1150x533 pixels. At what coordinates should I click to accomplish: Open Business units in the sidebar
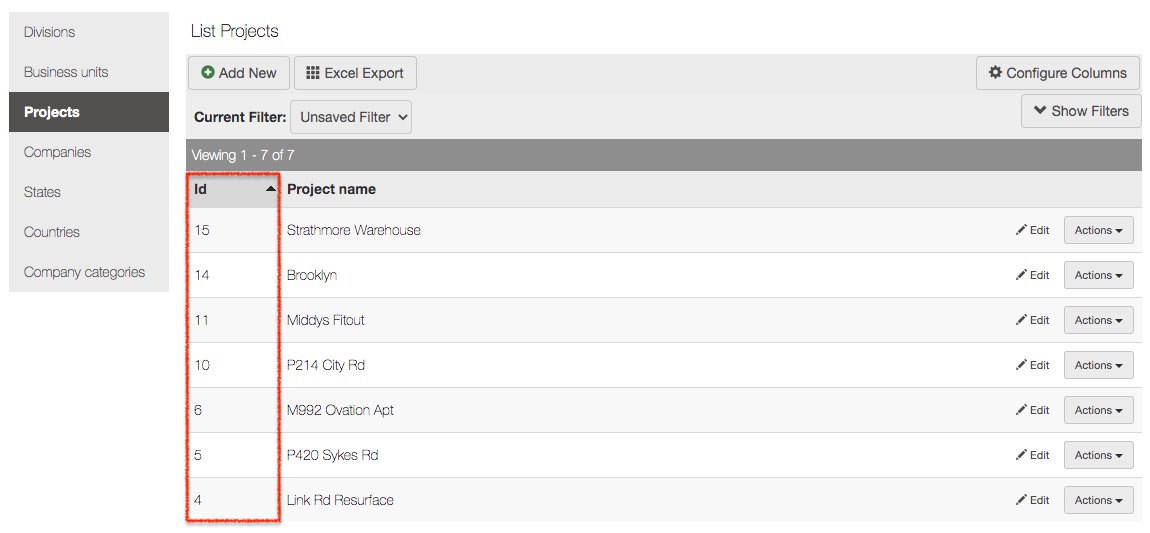click(x=66, y=72)
